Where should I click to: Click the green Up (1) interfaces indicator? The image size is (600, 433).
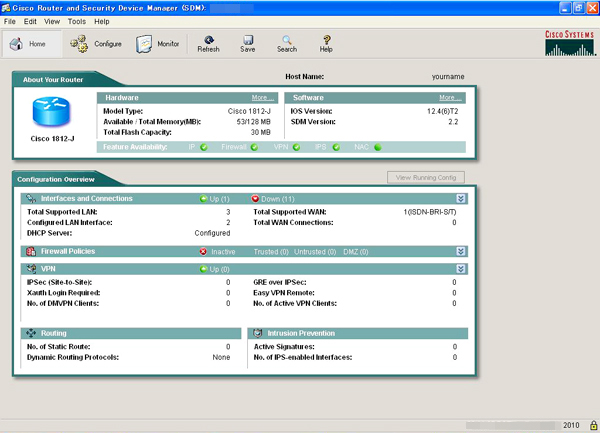pyautogui.click(x=215, y=199)
